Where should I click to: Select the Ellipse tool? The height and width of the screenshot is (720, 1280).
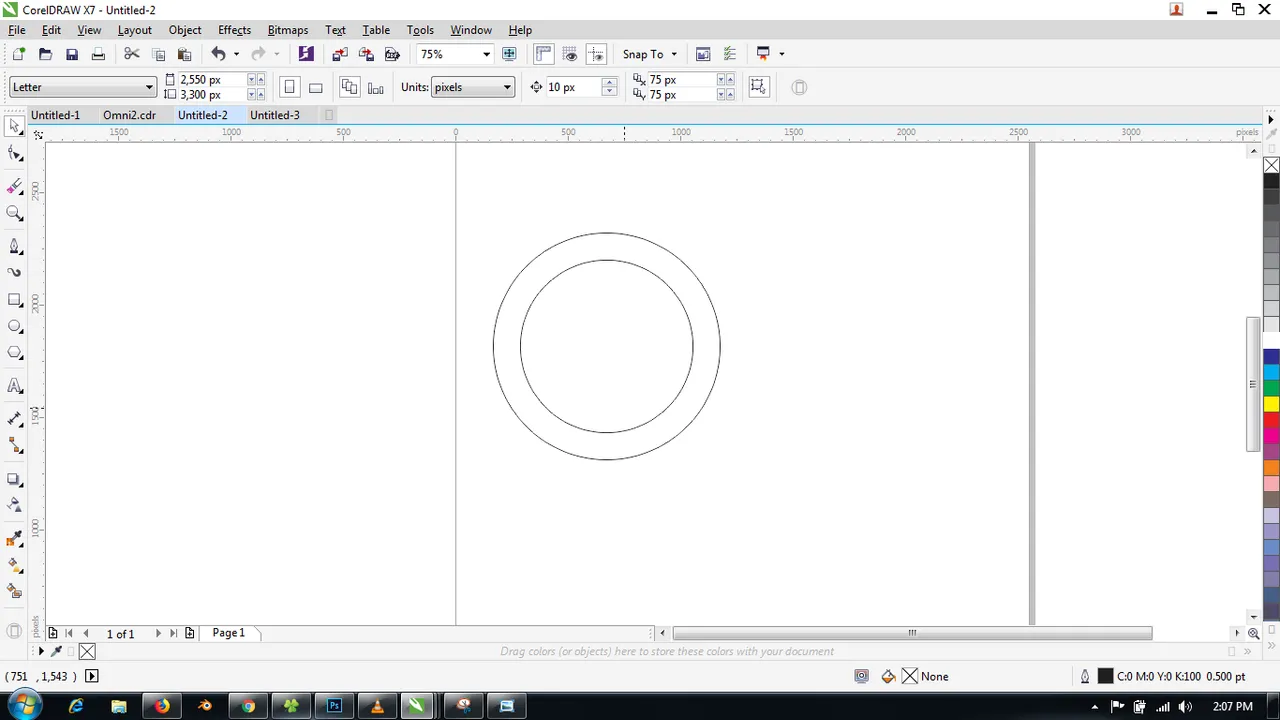(x=15, y=326)
